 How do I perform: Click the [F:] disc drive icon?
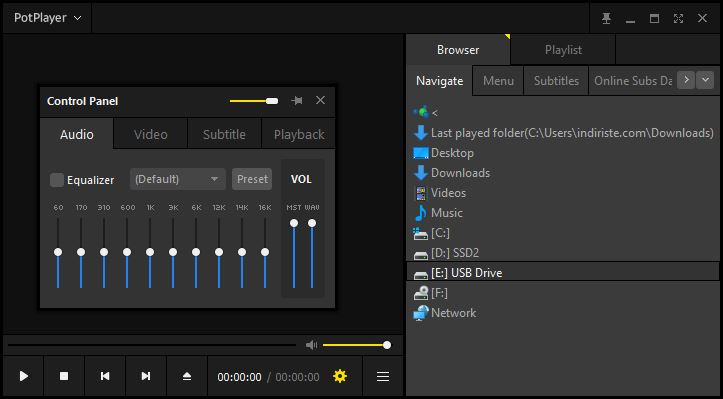[x=421, y=293]
